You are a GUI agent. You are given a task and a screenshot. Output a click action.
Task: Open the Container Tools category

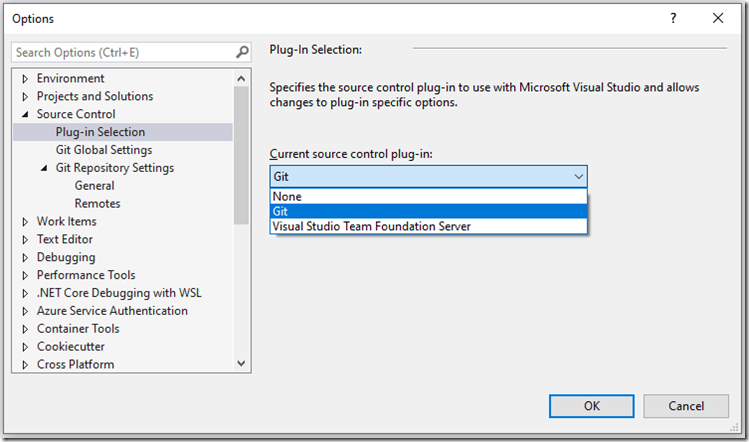[78, 329]
